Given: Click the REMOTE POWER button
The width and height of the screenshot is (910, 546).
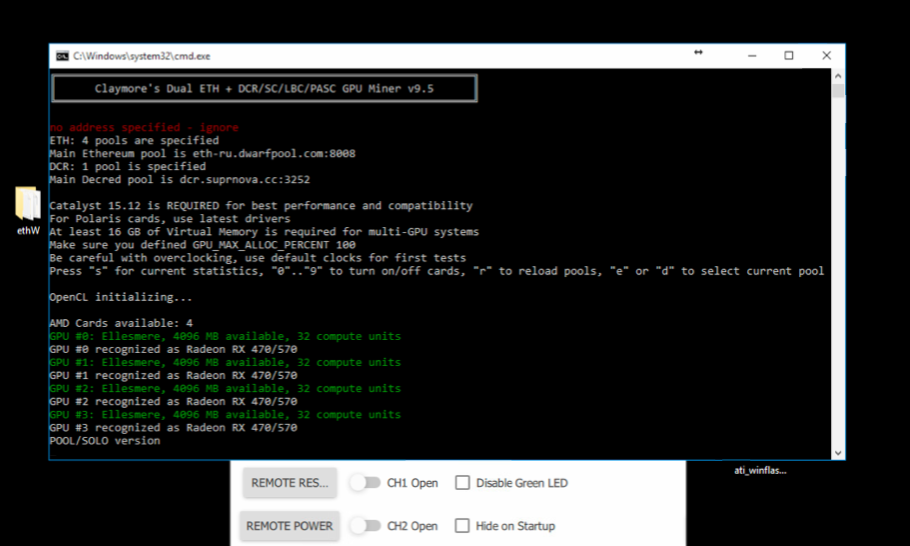Looking at the screenshot, I should pos(290,526).
